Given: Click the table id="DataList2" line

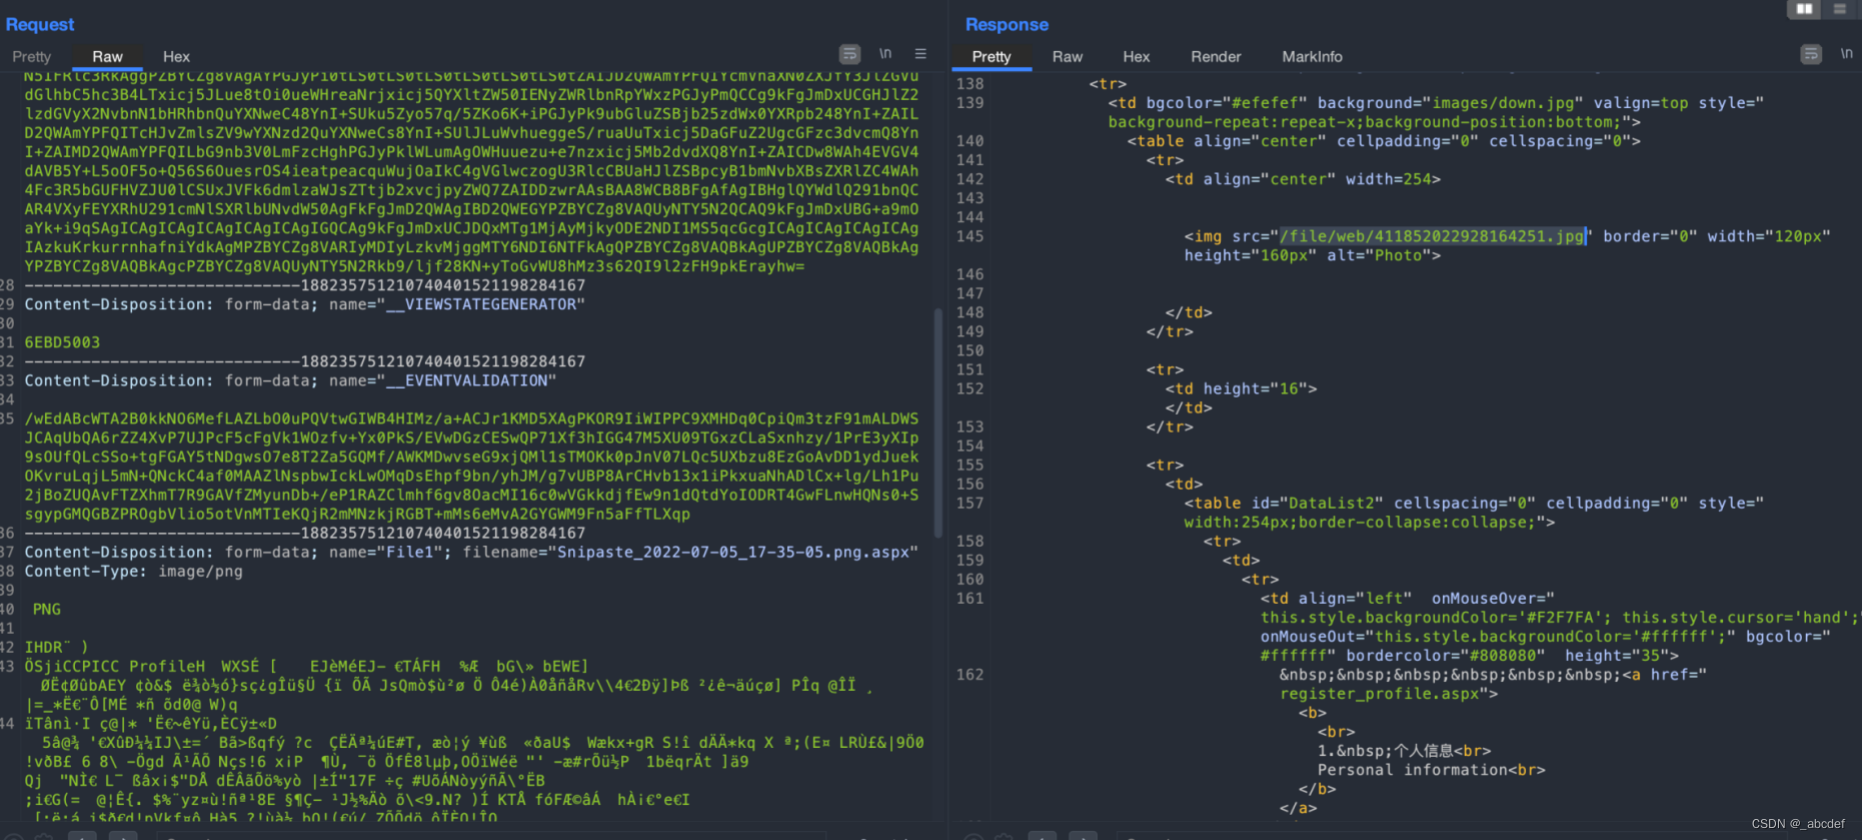Looking at the screenshot, I should click(x=1474, y=503).
